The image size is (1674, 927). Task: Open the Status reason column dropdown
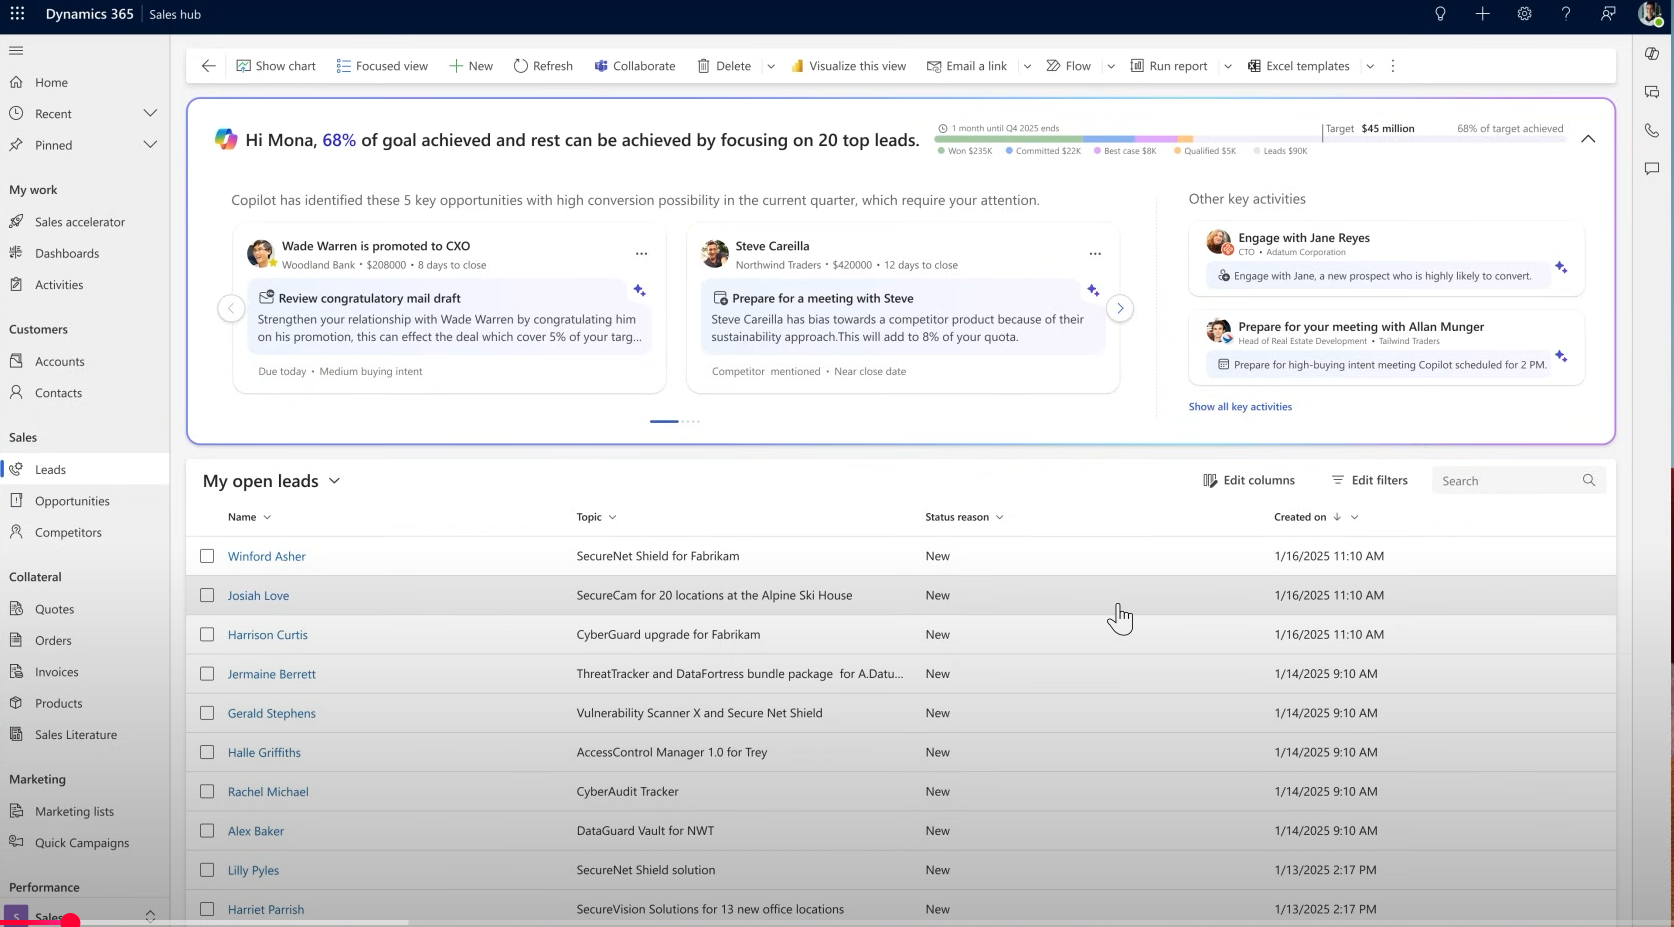pyautogui.click(x=999, y=517)
